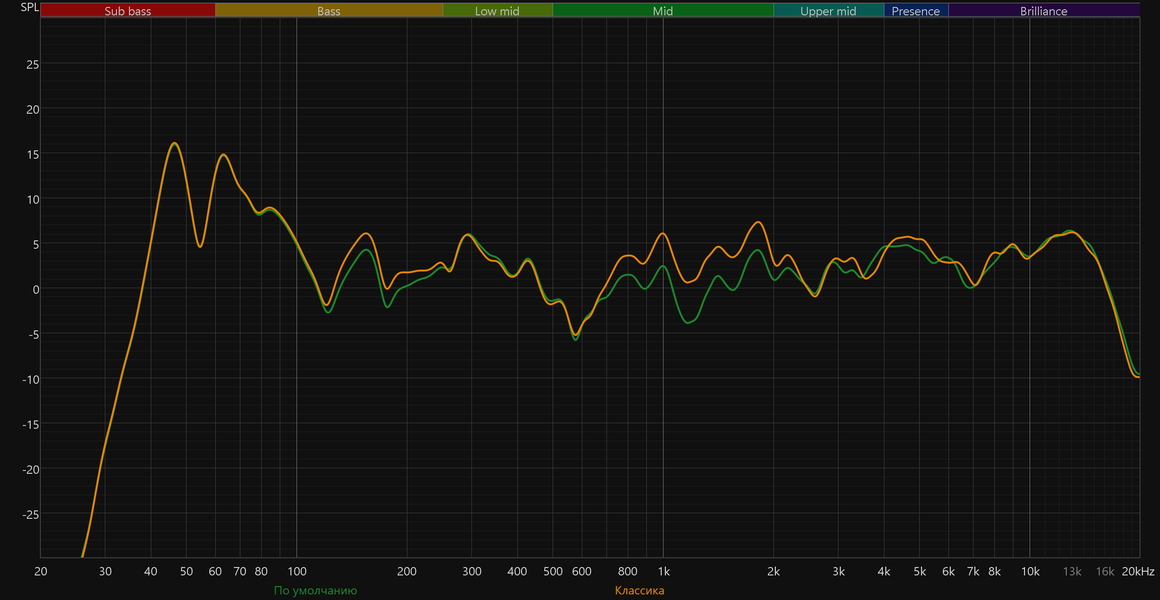Toggle the green По умолчанию curve legend
Screen dimensions: 1160x600
[x=315, y=590]
